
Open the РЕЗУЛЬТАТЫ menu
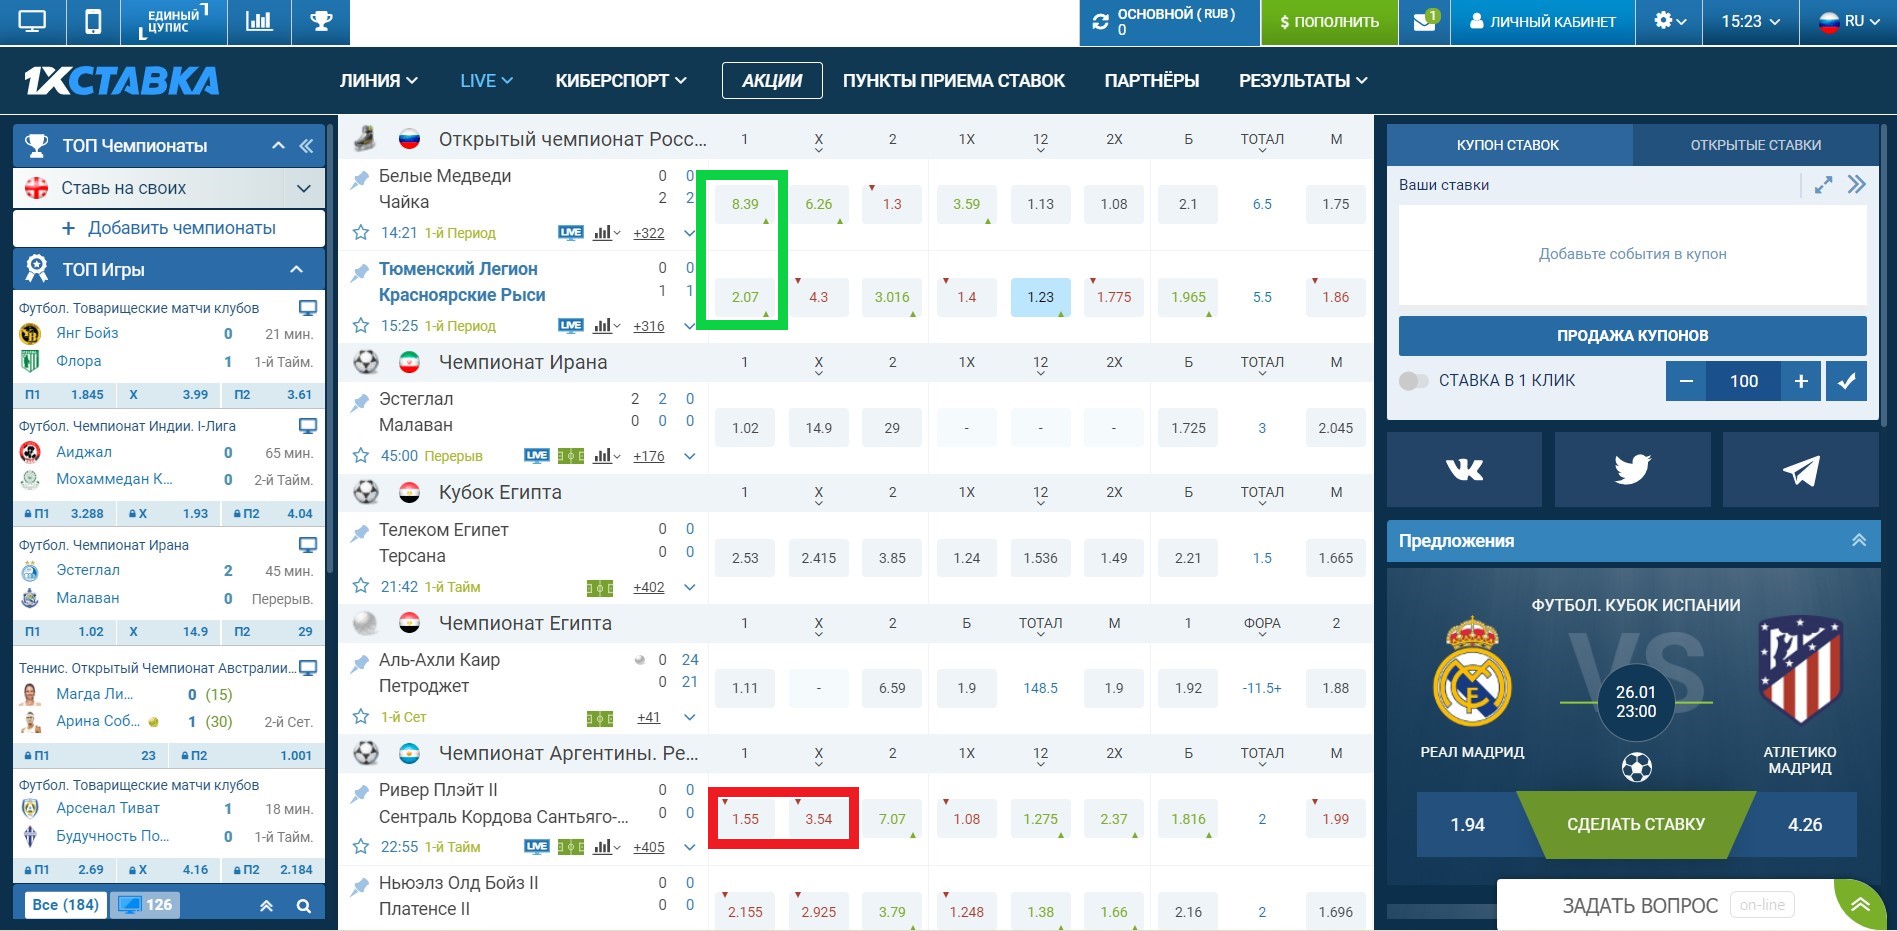[x=1303, y=81]
